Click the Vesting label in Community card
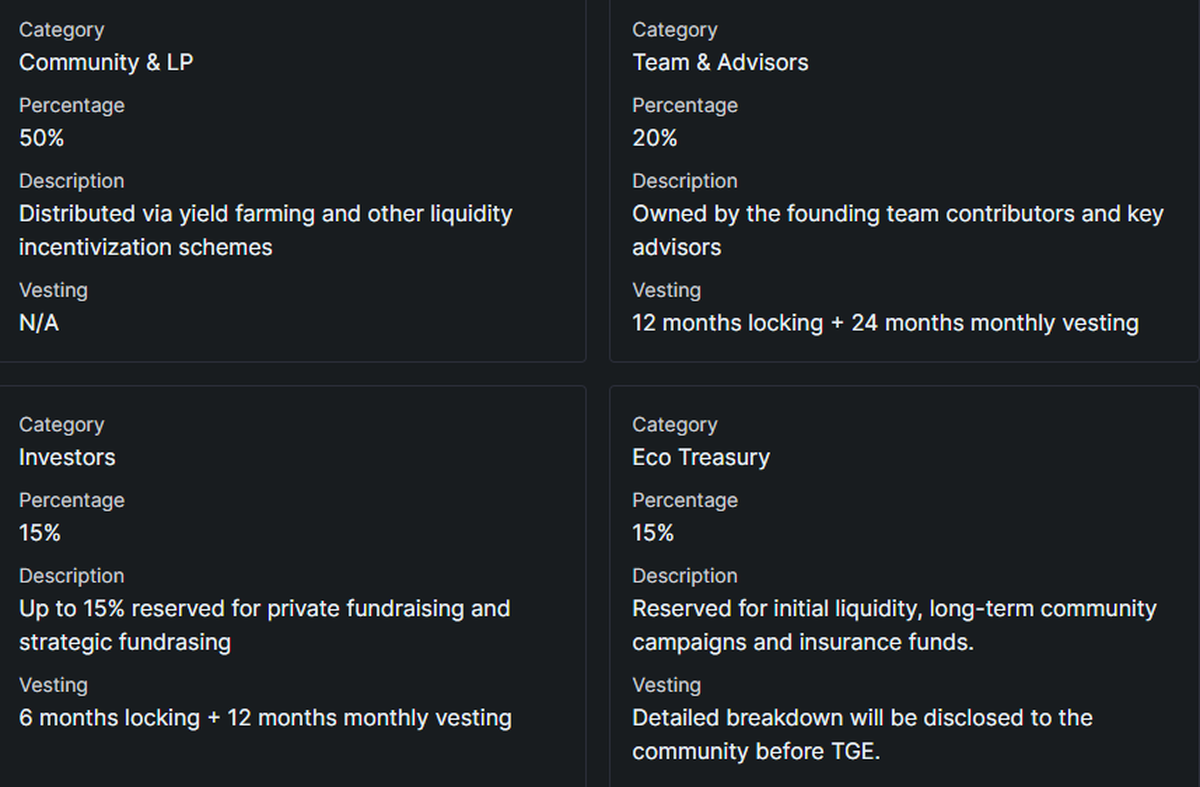Image resolution: width=1200 pixels, height=787 pixels. (53, 290)
